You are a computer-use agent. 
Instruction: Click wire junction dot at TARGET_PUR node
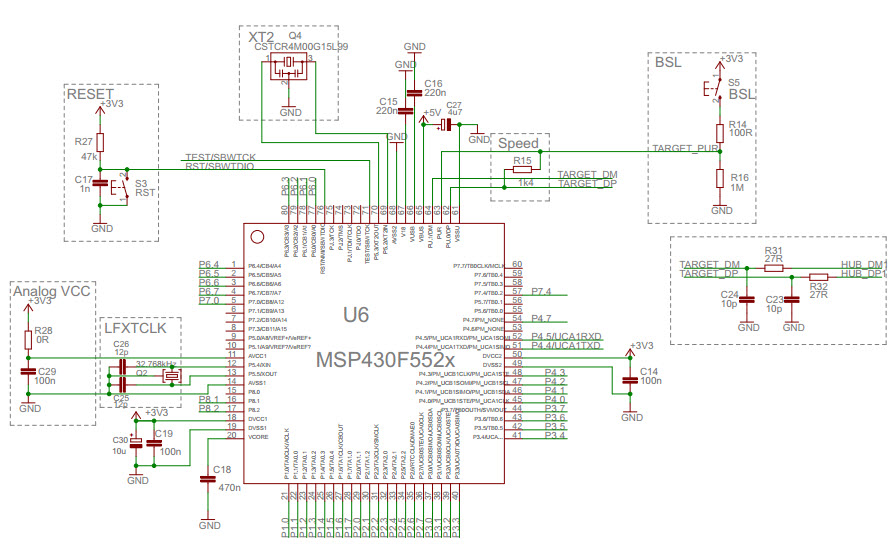(x=720, y=152)
